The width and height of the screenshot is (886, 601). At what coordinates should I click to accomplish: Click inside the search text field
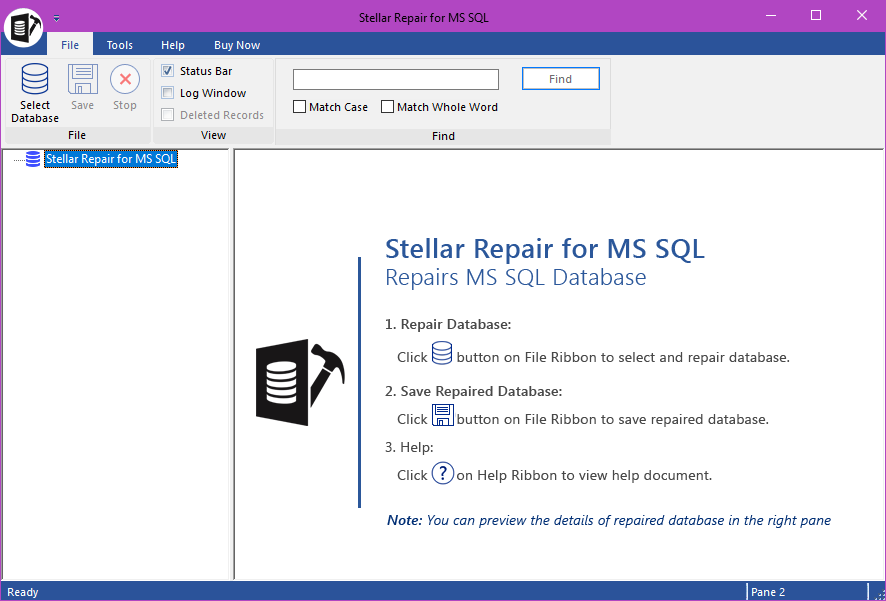[394, 78]
